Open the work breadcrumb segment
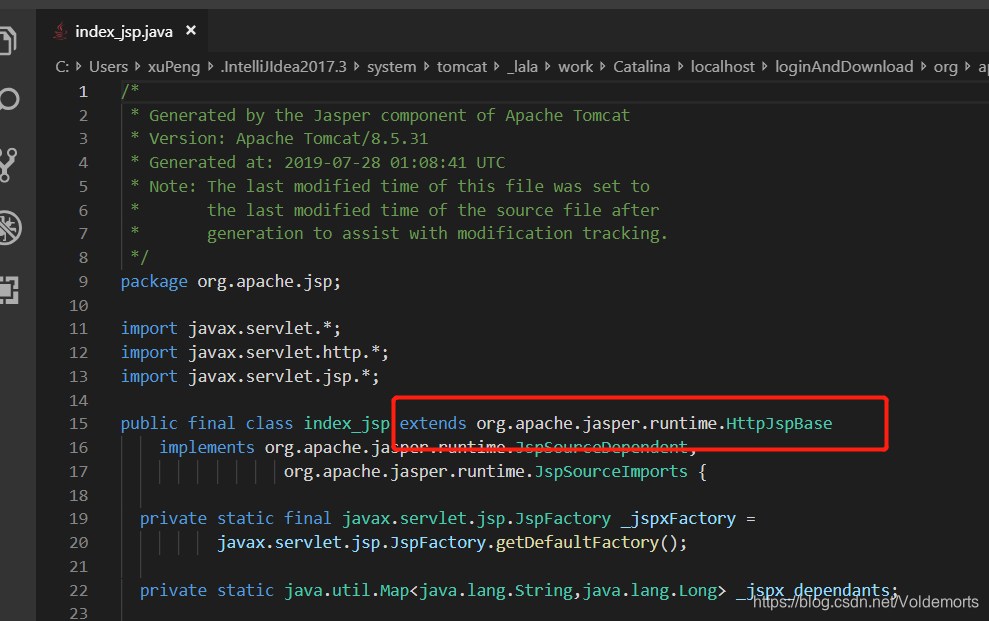The image size is (989, 621). click(x=575, y=67)
